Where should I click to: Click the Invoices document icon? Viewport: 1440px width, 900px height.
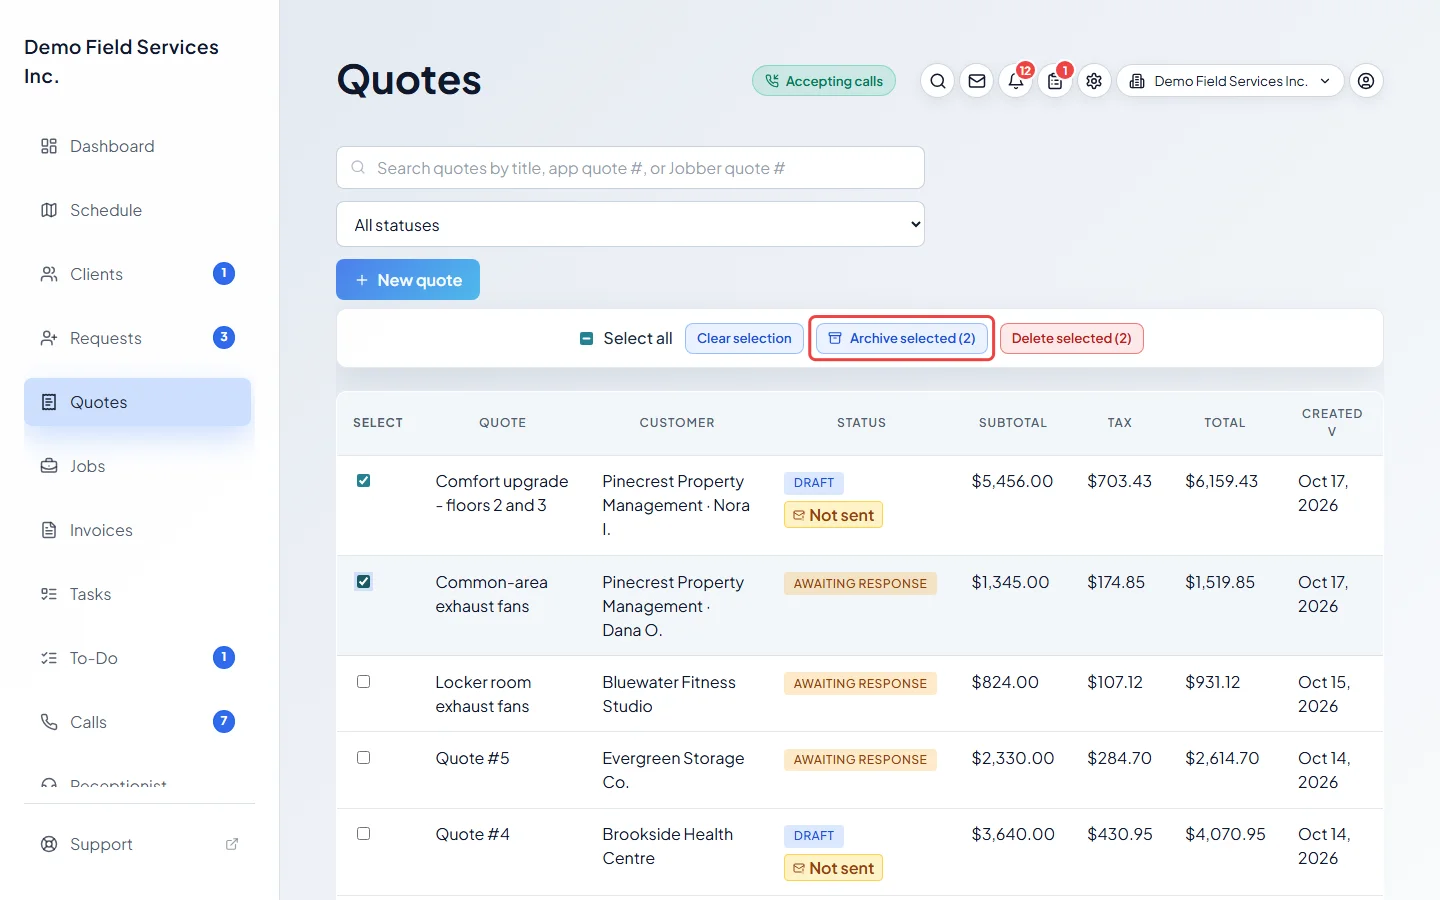pyautogui.click(x=49, y=530)
